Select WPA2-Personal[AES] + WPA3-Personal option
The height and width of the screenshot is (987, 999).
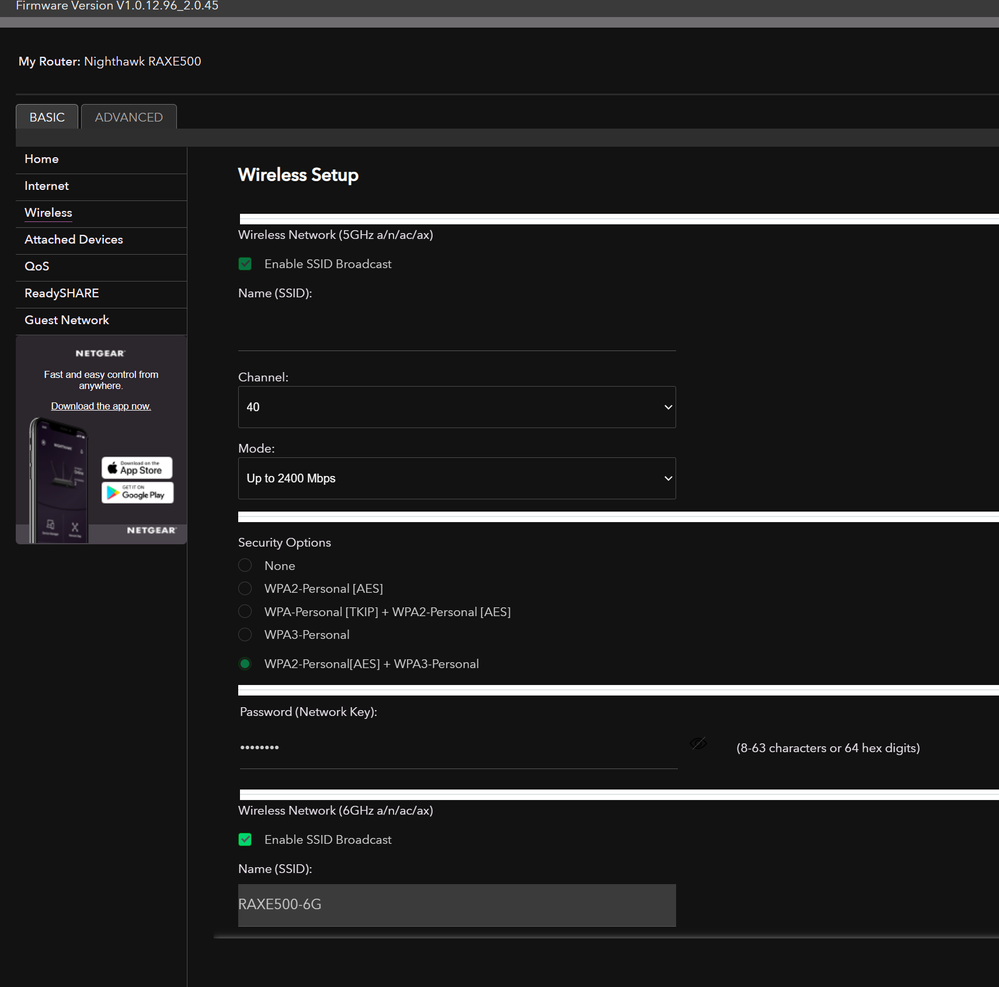point(245,664)
